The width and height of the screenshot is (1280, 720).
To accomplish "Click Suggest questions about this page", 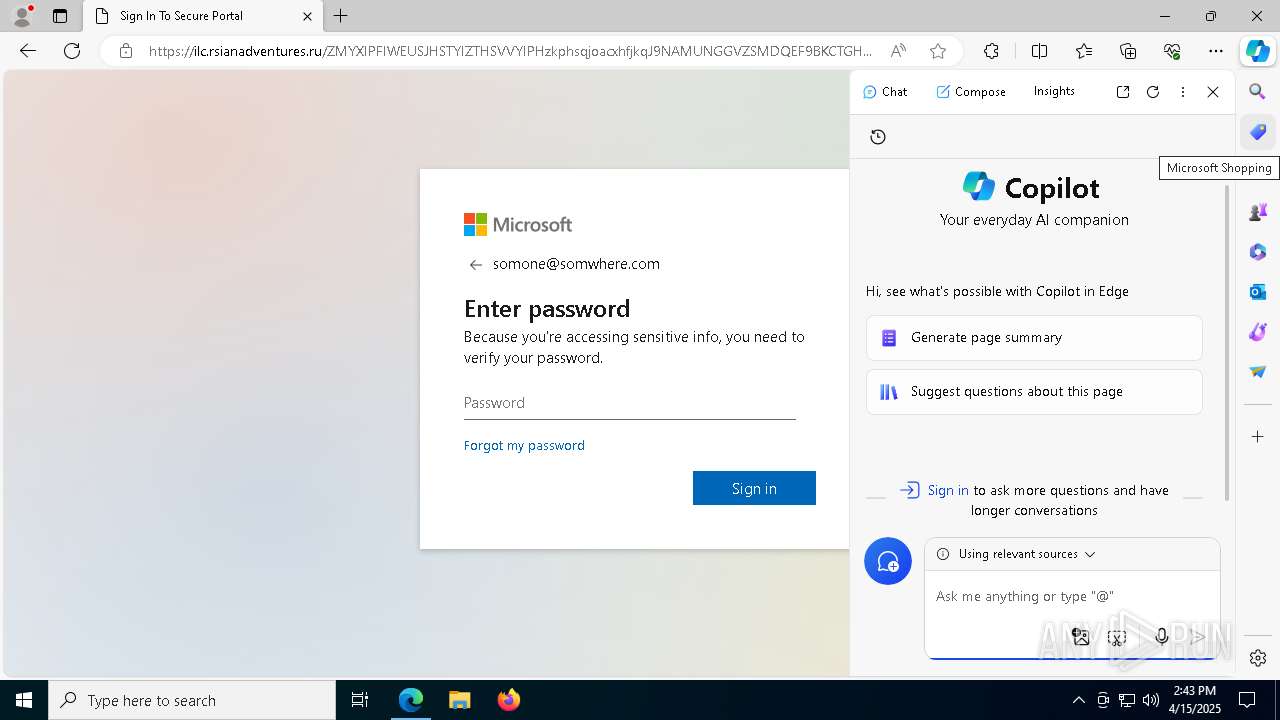I will 1034,392.
